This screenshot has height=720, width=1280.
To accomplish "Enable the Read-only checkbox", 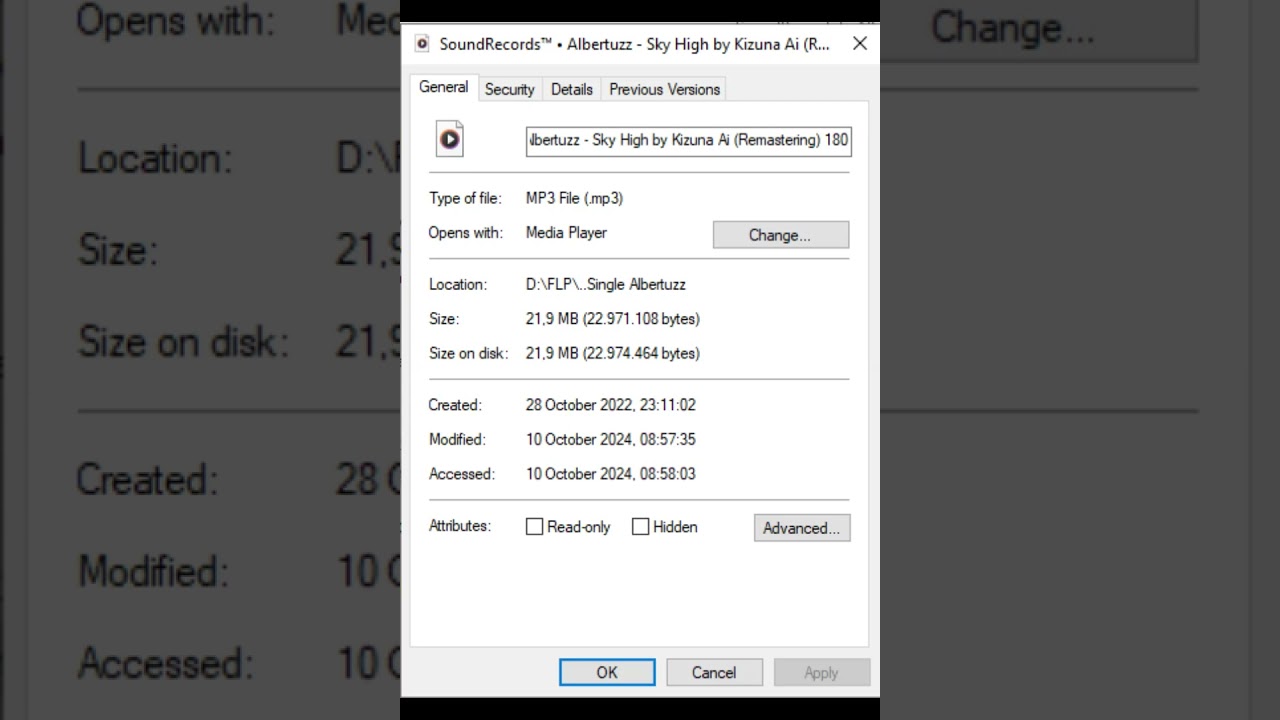I will point(535,527).
